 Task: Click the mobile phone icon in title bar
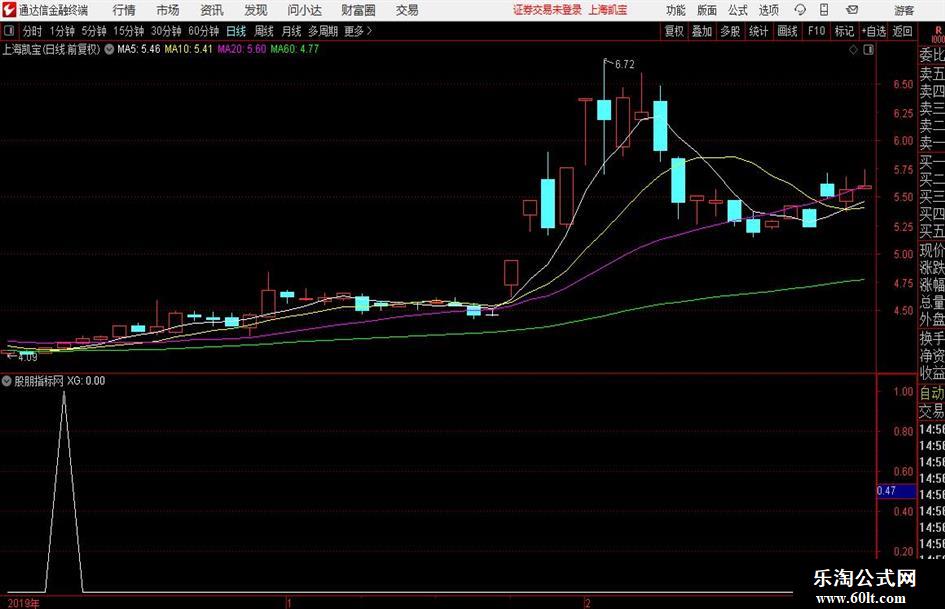pos(824,10)
